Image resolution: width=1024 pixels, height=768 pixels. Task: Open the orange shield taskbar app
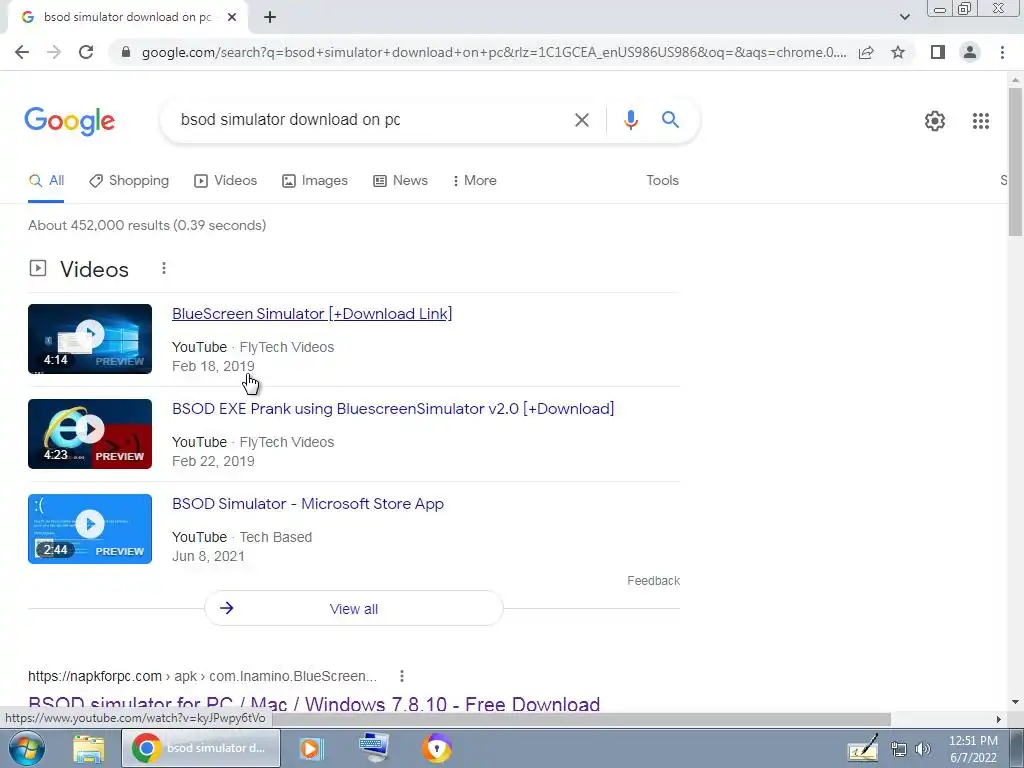point(437,748)
